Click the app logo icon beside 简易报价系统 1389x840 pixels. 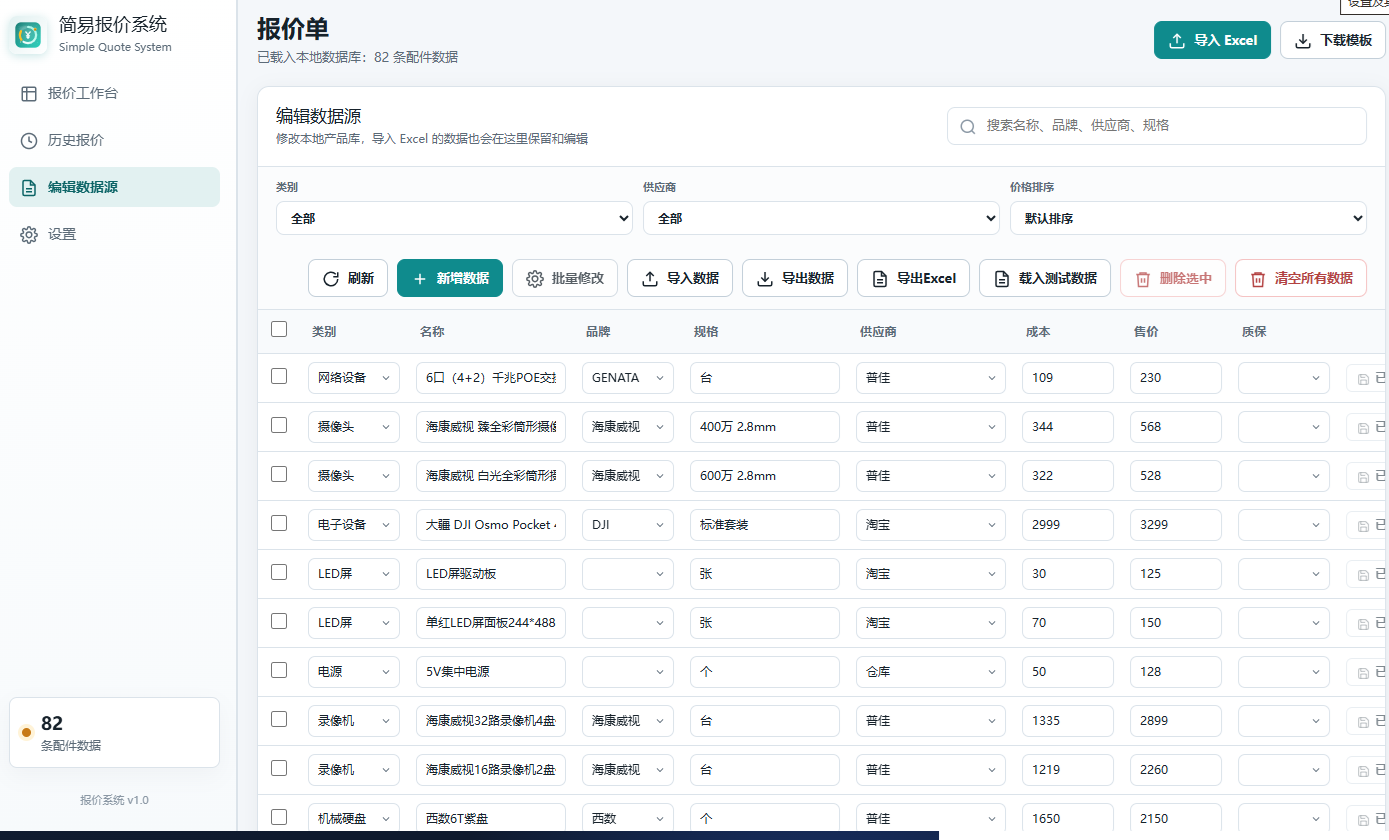point(29,36)
